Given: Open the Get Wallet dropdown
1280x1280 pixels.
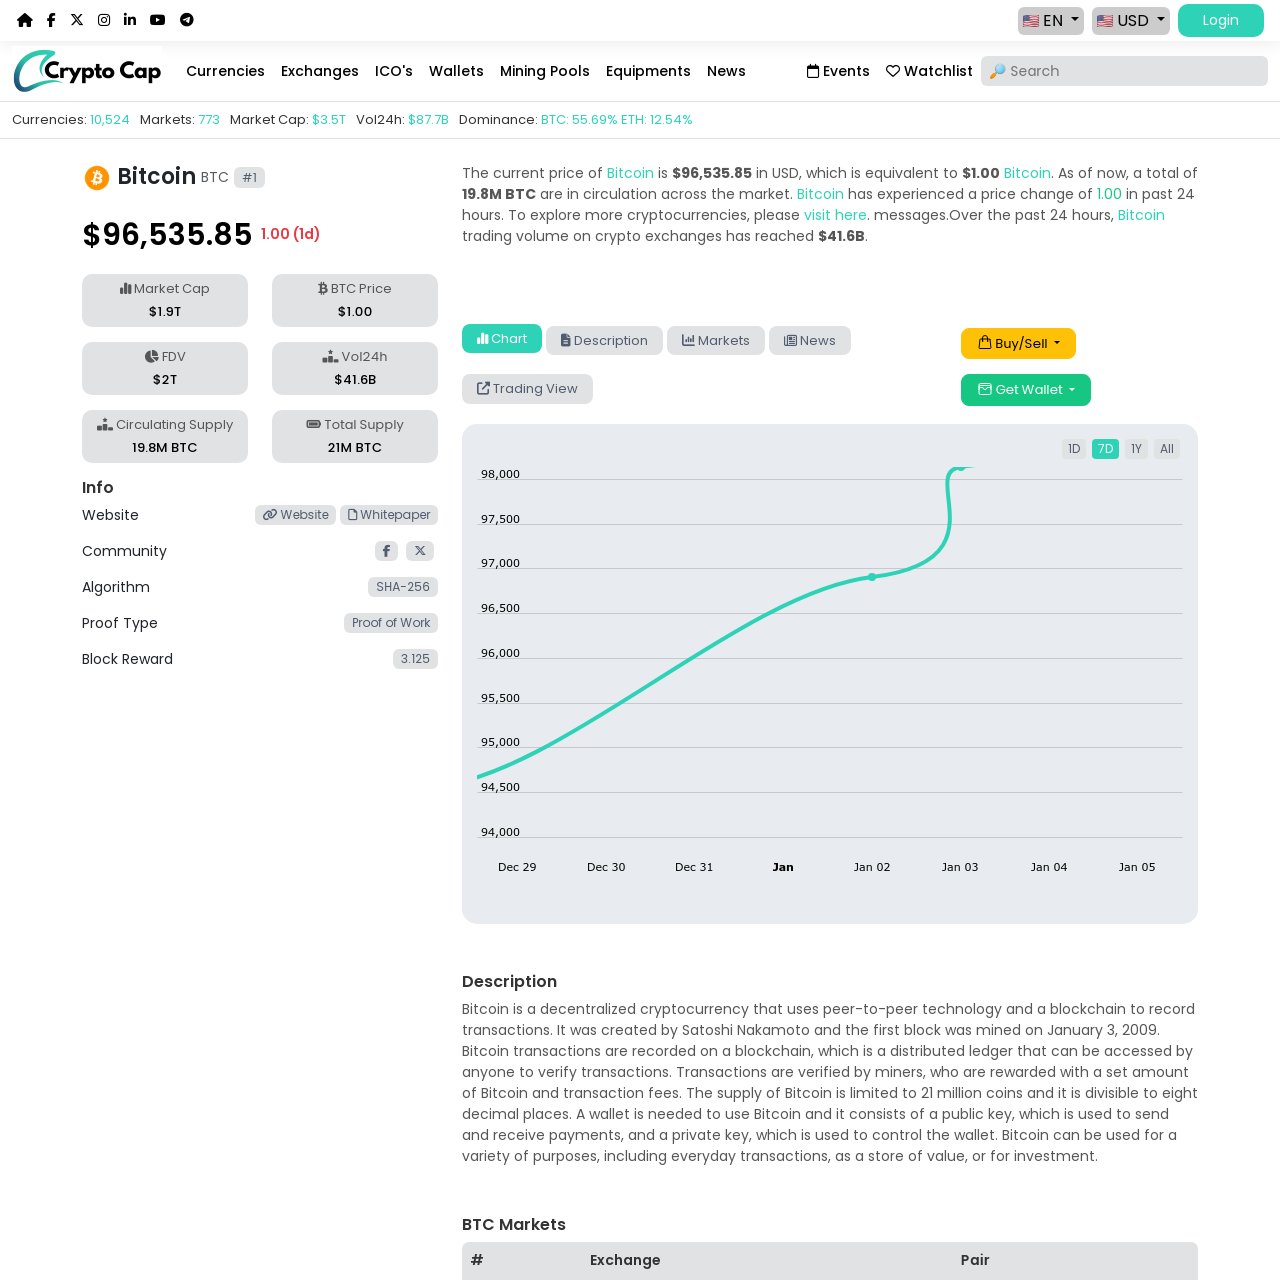Looking at the screenshot, I should pos(1025,389).
